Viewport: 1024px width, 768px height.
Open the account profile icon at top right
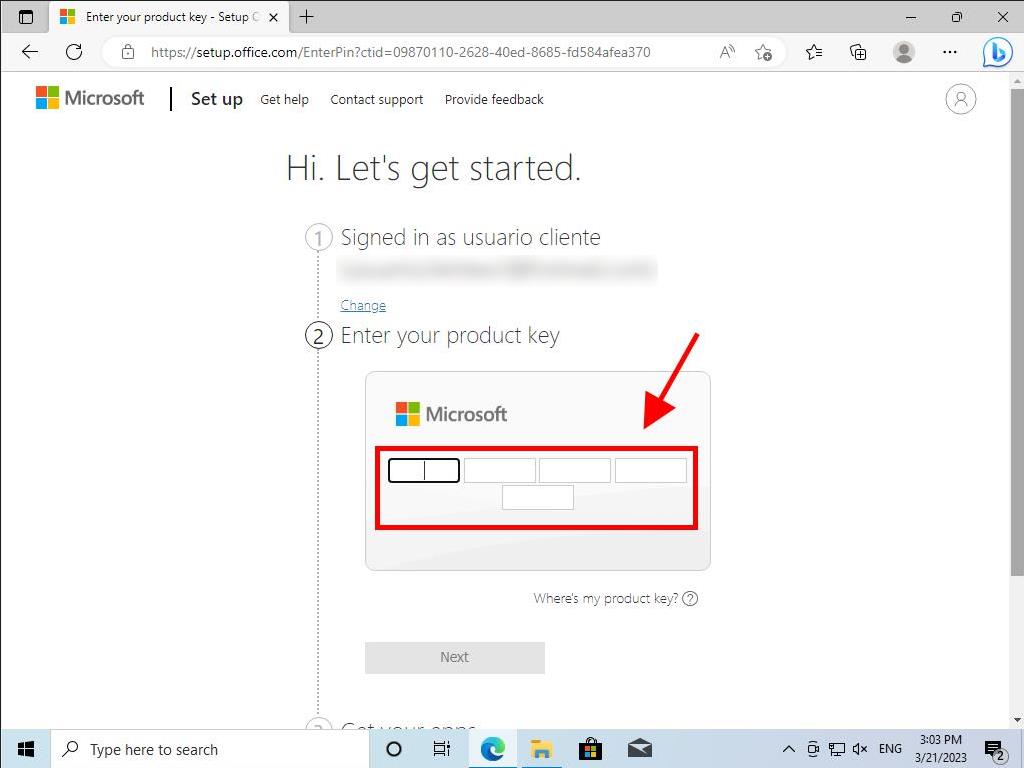point(960,99)
